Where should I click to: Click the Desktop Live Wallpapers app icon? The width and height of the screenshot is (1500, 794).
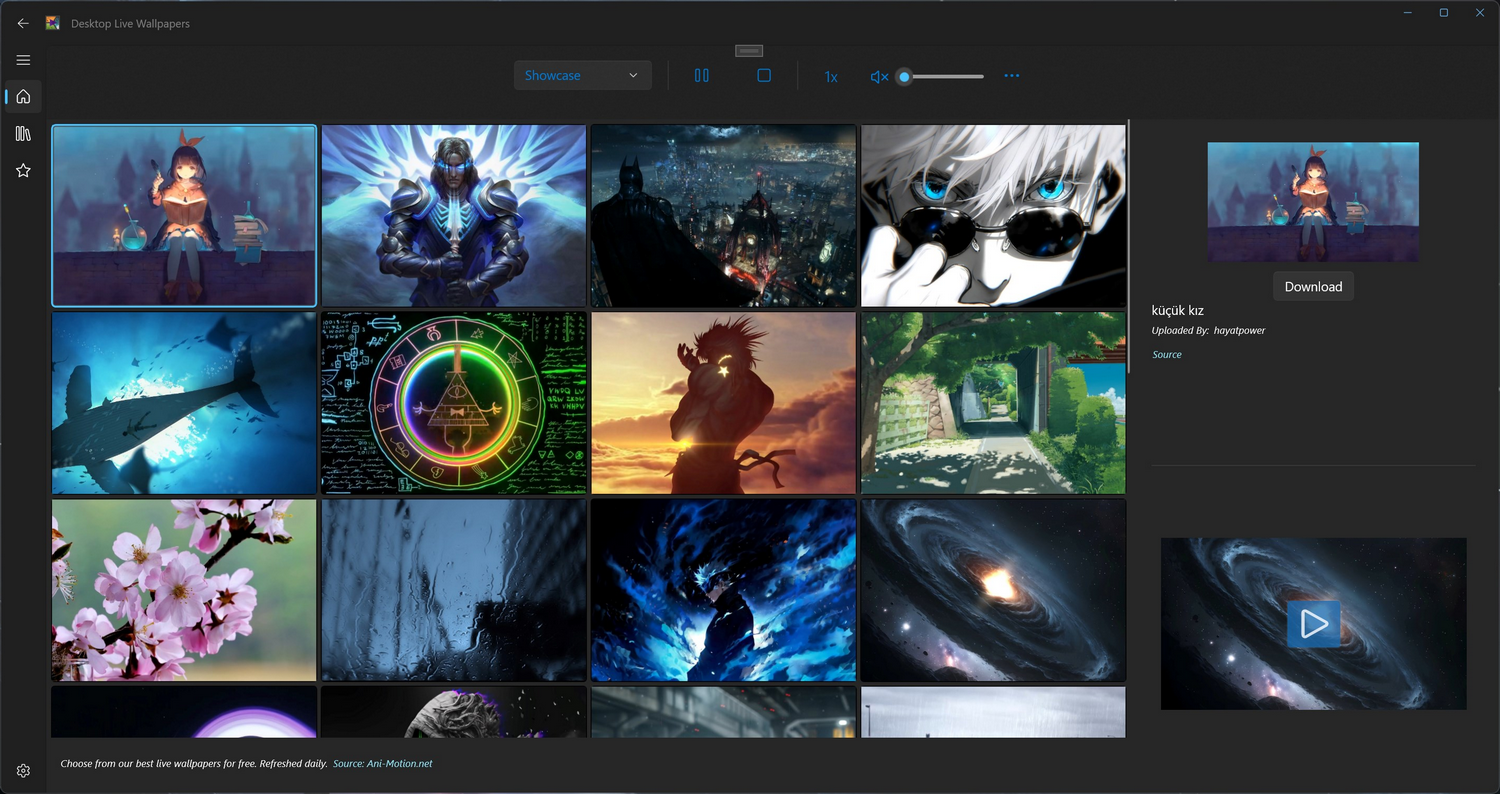[x=53, y=23]
